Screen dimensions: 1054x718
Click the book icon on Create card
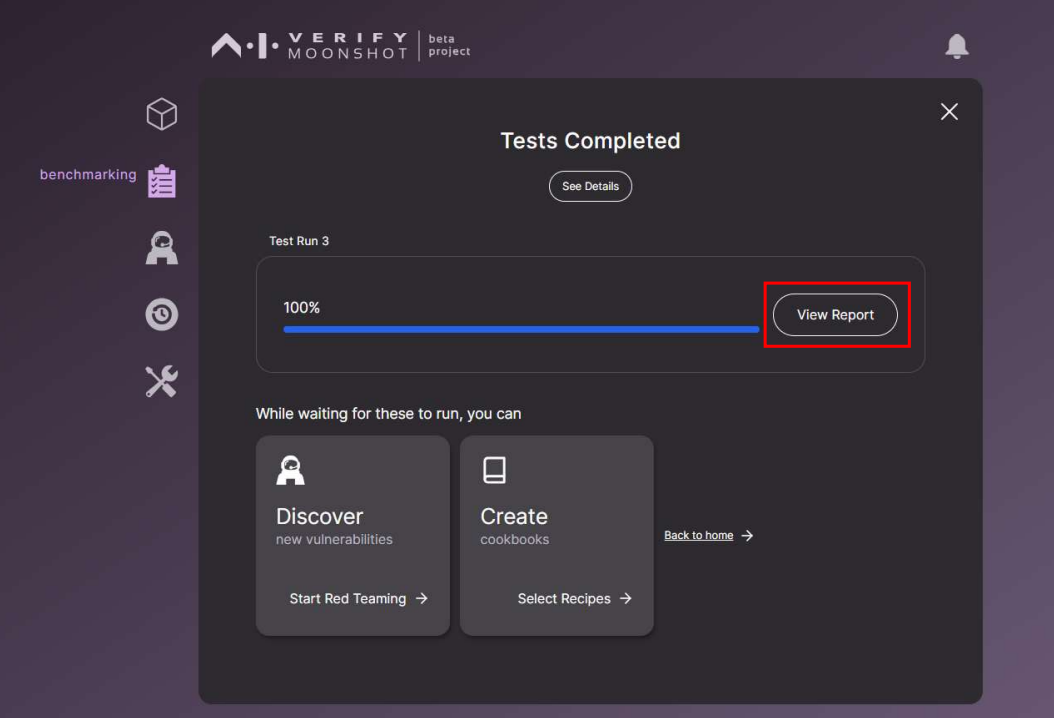coord(495,470)
